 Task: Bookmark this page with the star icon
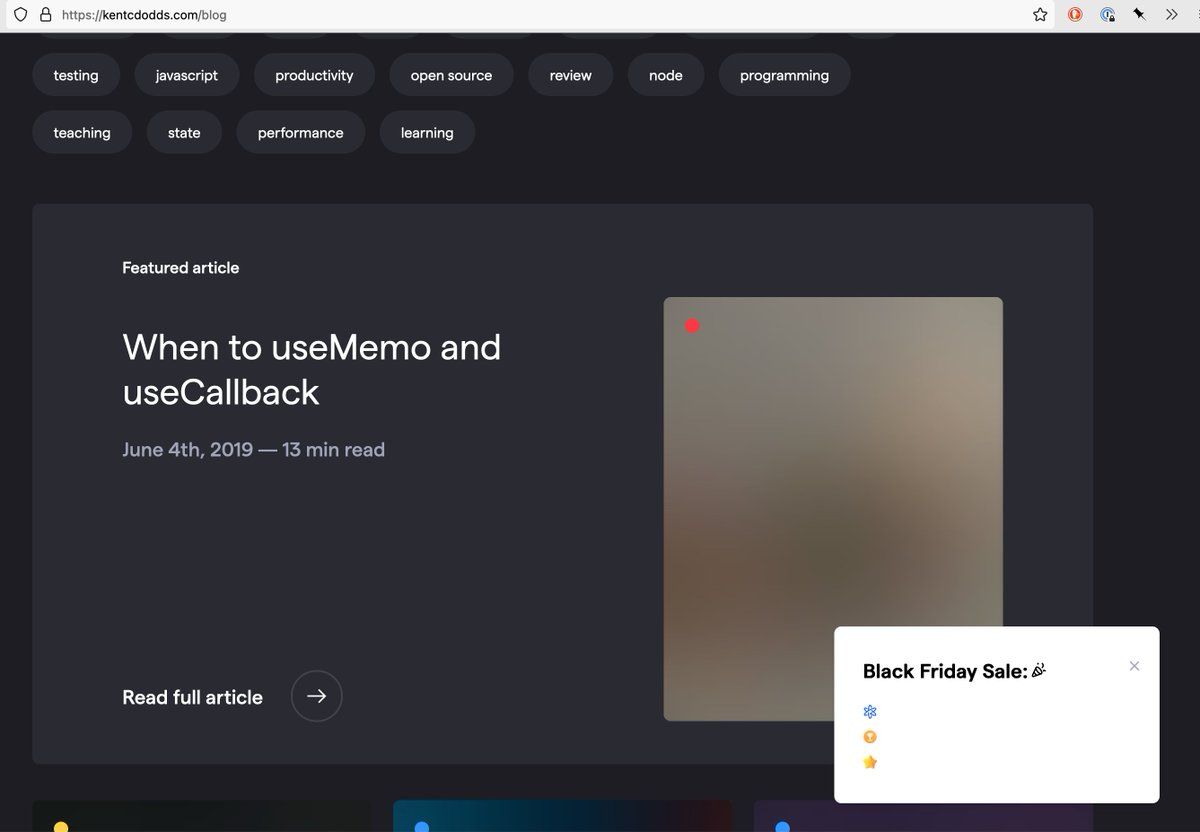click(x=1040, y=15)
